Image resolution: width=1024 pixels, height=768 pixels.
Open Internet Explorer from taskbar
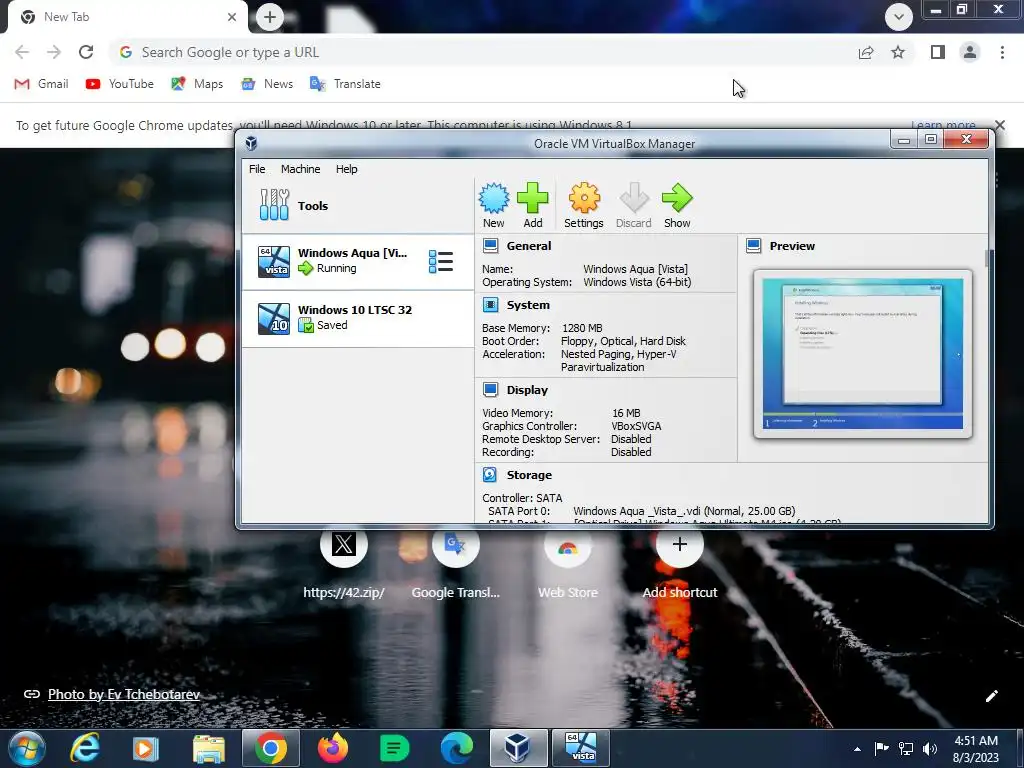[x=84, y=748]
